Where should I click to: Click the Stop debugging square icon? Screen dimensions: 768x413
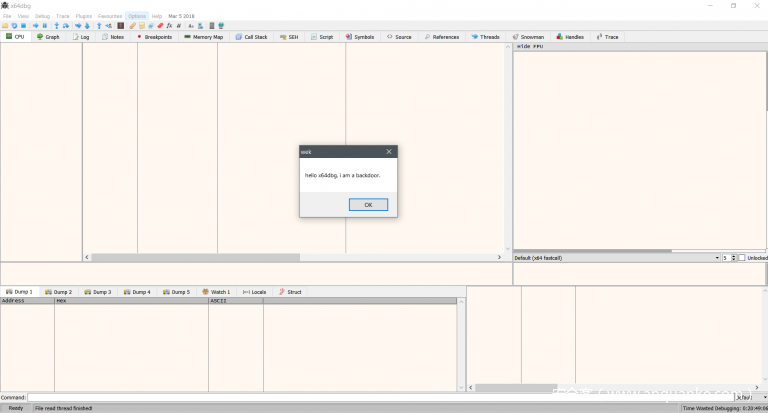23,26
